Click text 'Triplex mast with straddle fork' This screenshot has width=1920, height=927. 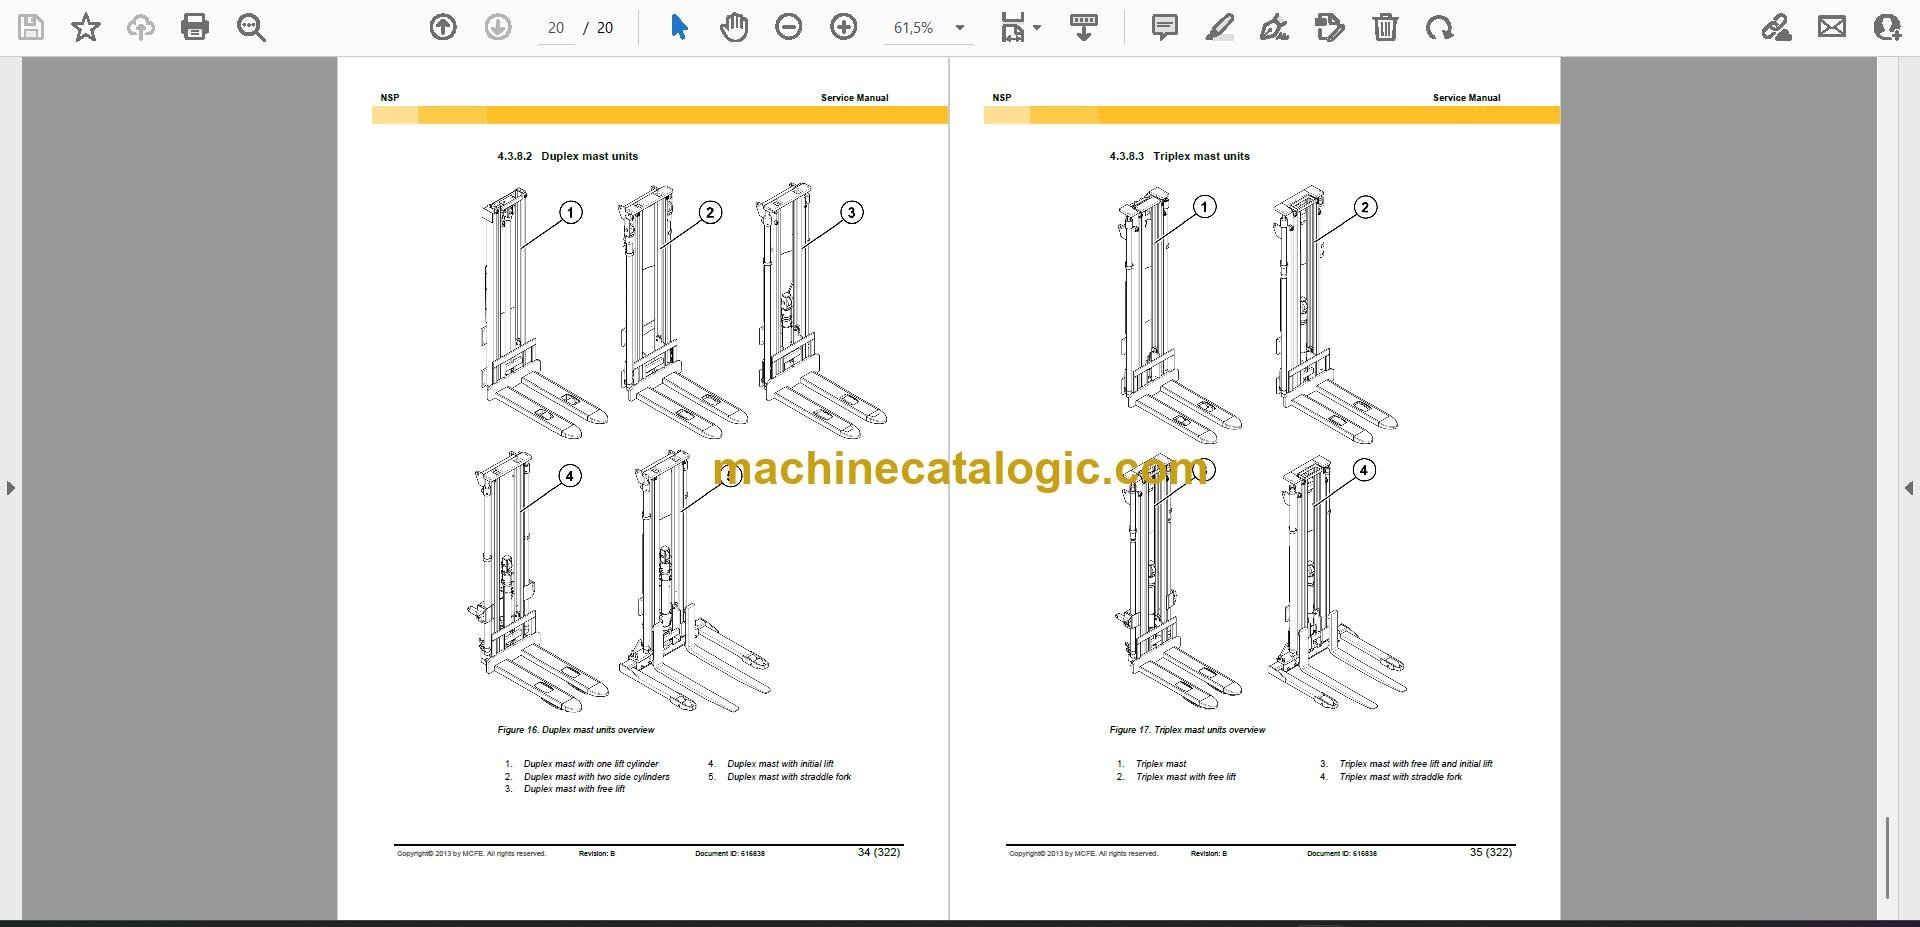point(1400,777)
